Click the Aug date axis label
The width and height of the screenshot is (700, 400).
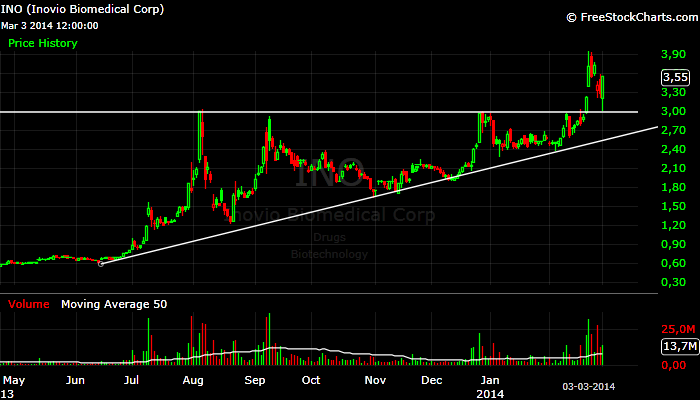[193, 380]
